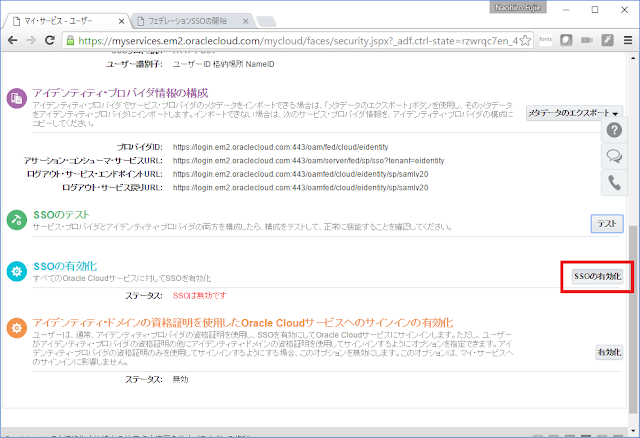Screen dimensions: 640x438
Task: Select the プロバイダID URL value
Action: [x=280, y=147]
